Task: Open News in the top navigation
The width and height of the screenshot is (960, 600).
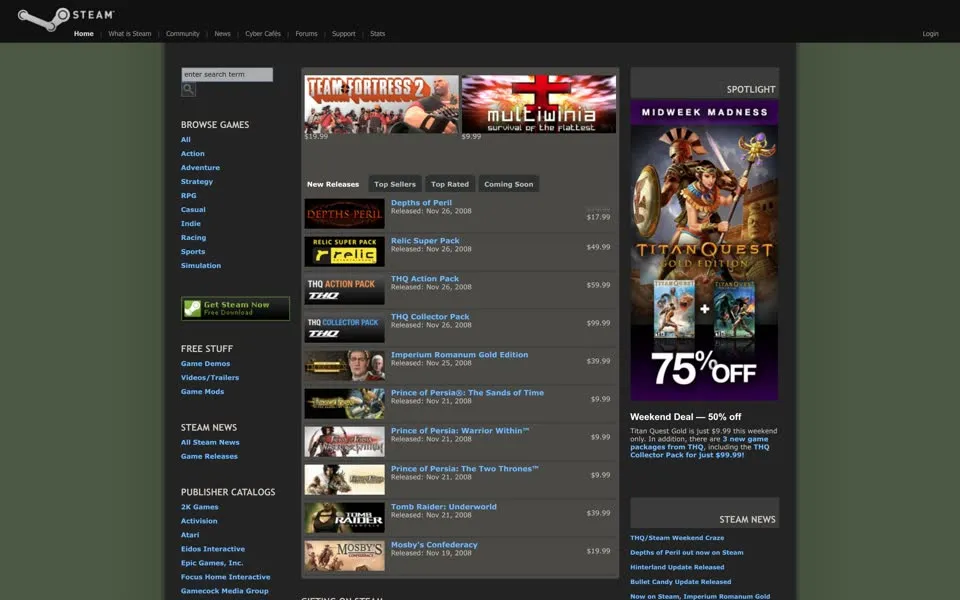Action: [222, 34]
